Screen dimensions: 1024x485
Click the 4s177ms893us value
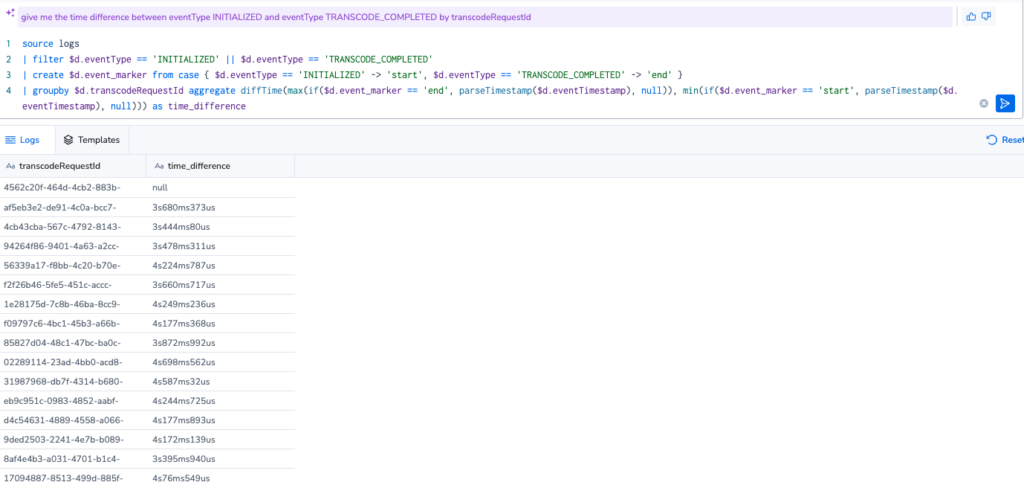pos(184,420)
